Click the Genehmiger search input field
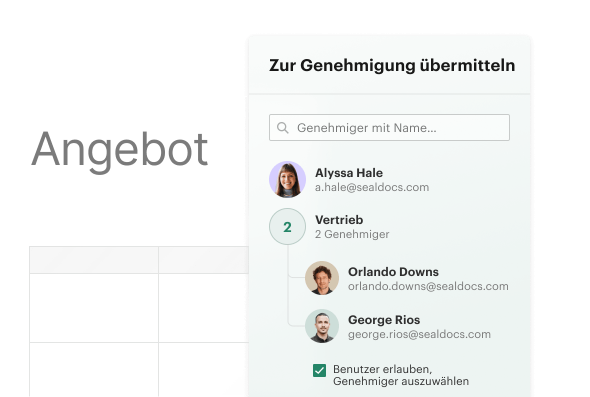Screen dimensions: 590x397 click(389, 128)
